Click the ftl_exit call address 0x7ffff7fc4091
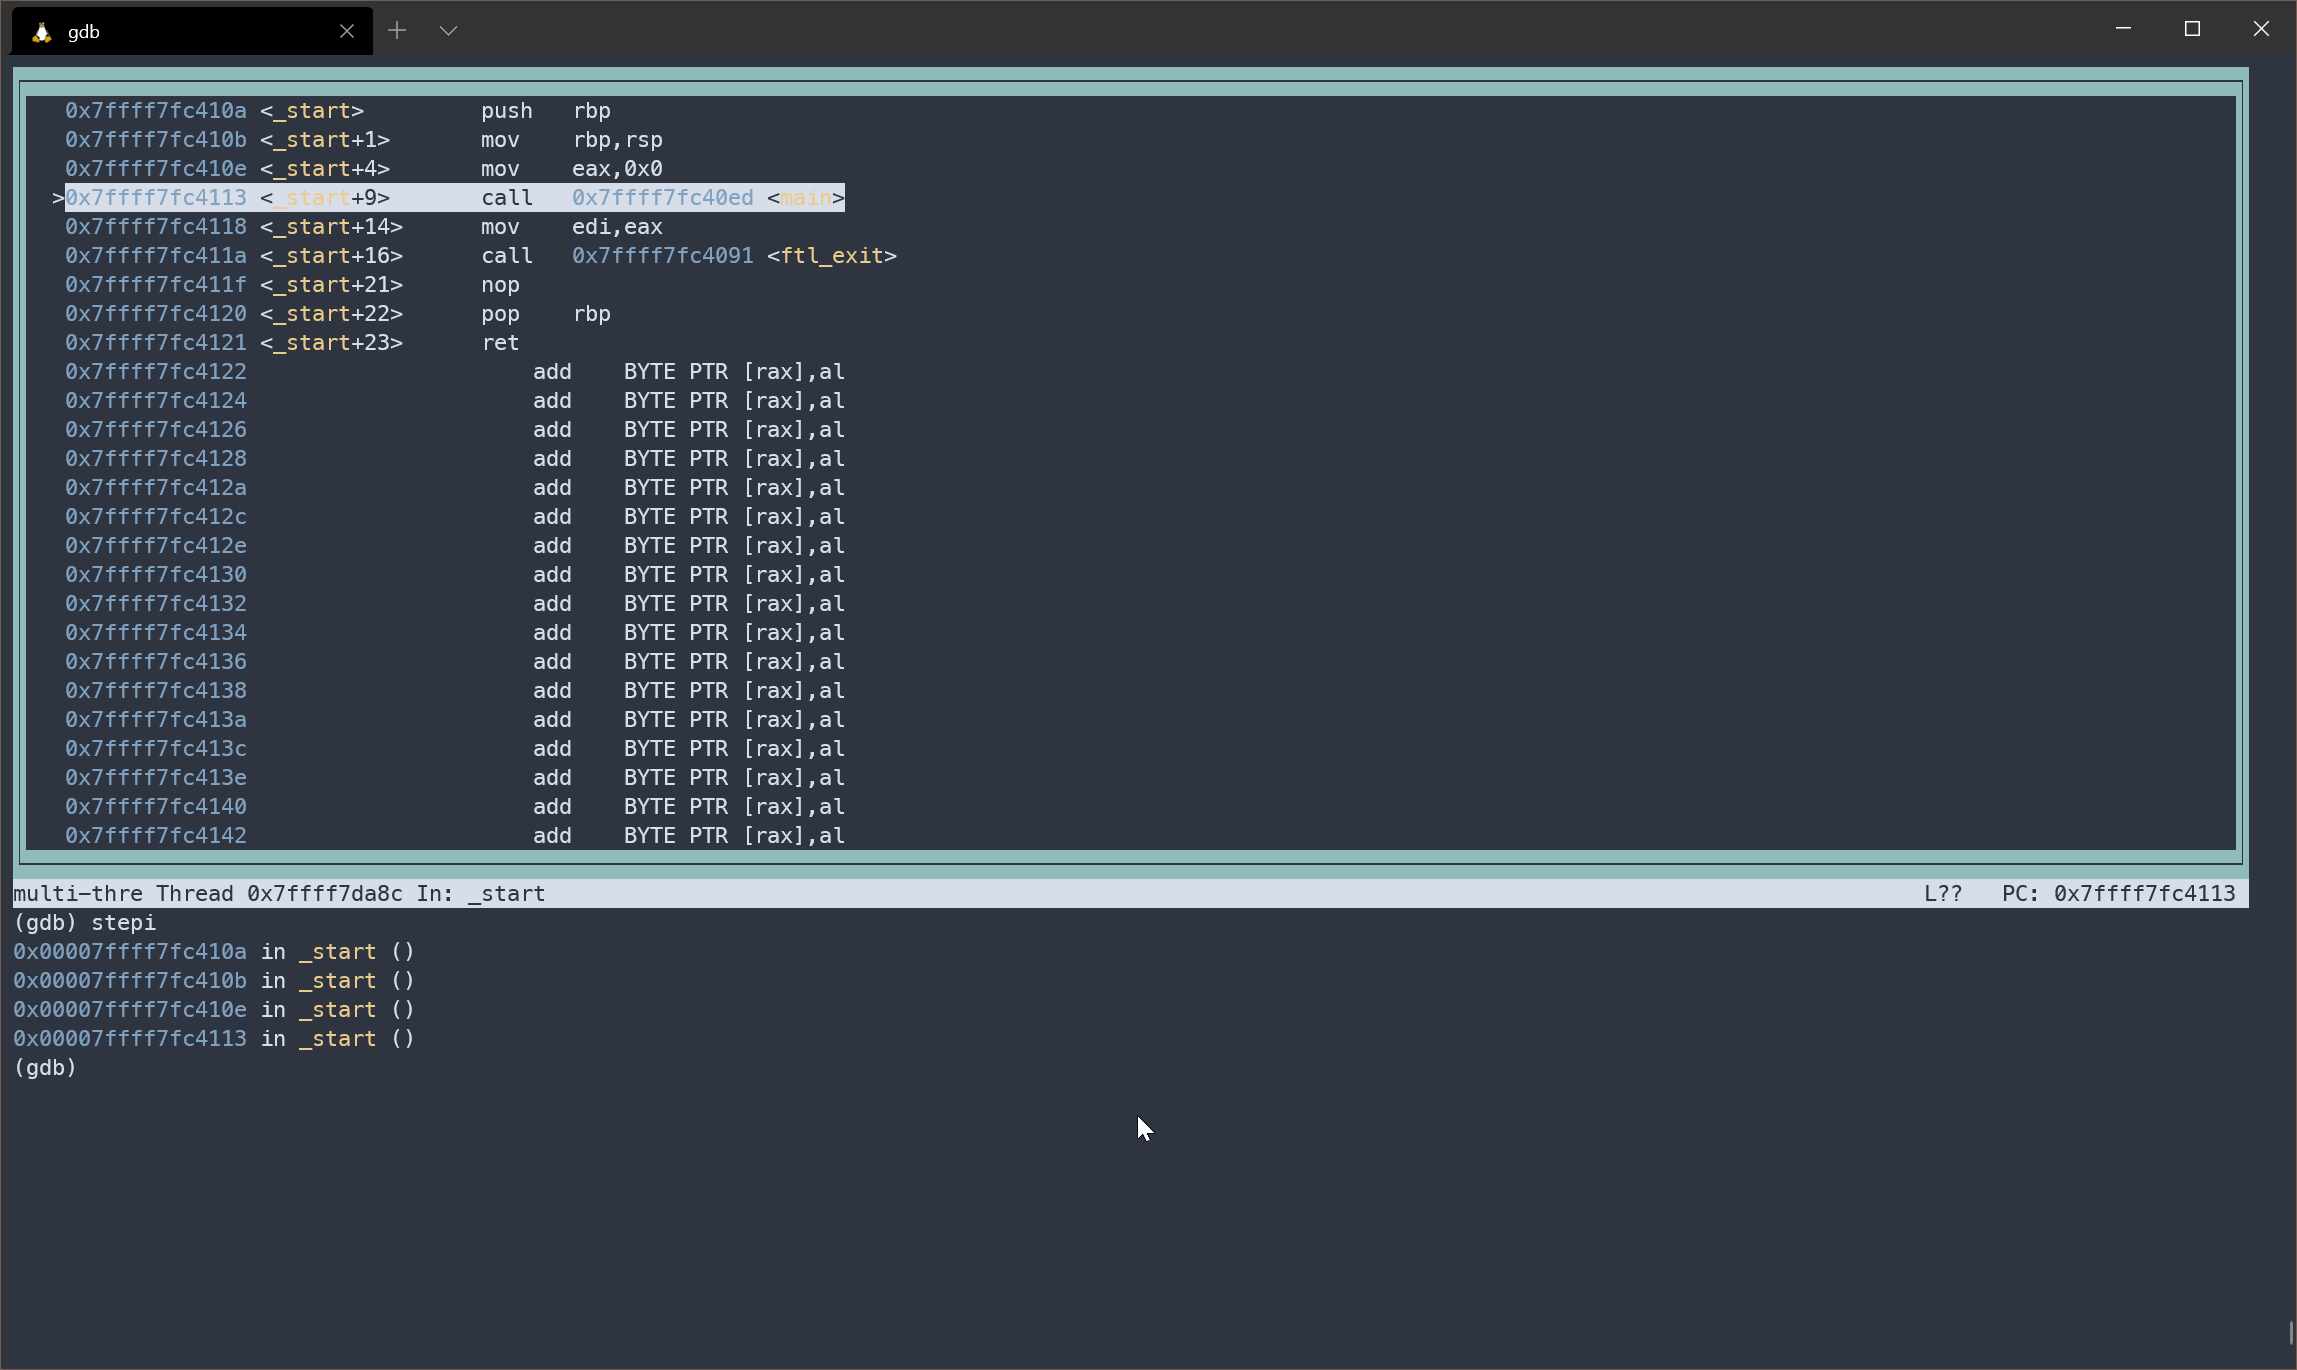The height and width of the screenshot is (1370, 2297). point(662,256)
